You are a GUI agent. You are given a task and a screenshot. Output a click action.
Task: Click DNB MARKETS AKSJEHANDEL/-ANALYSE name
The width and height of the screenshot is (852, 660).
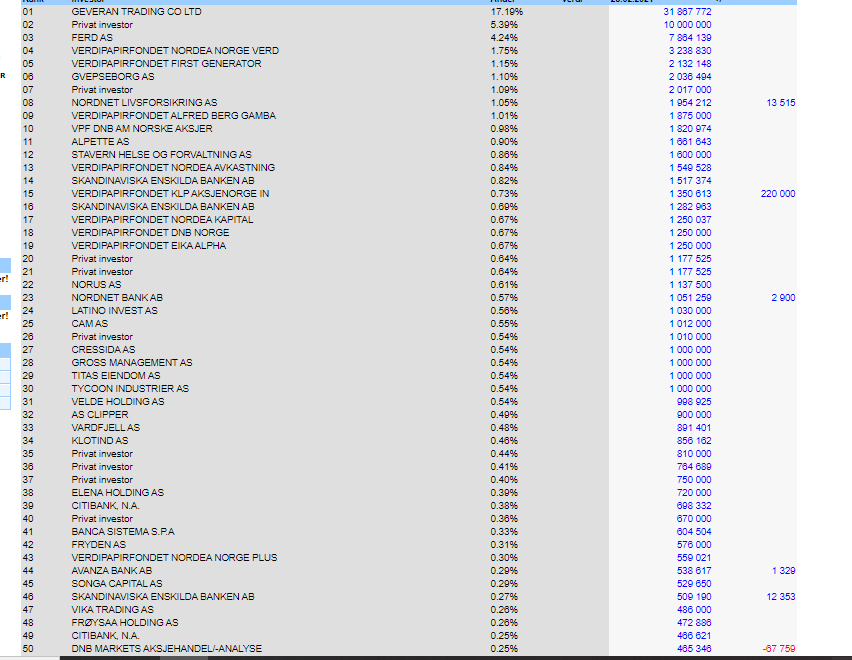click(x=167, y=650)
